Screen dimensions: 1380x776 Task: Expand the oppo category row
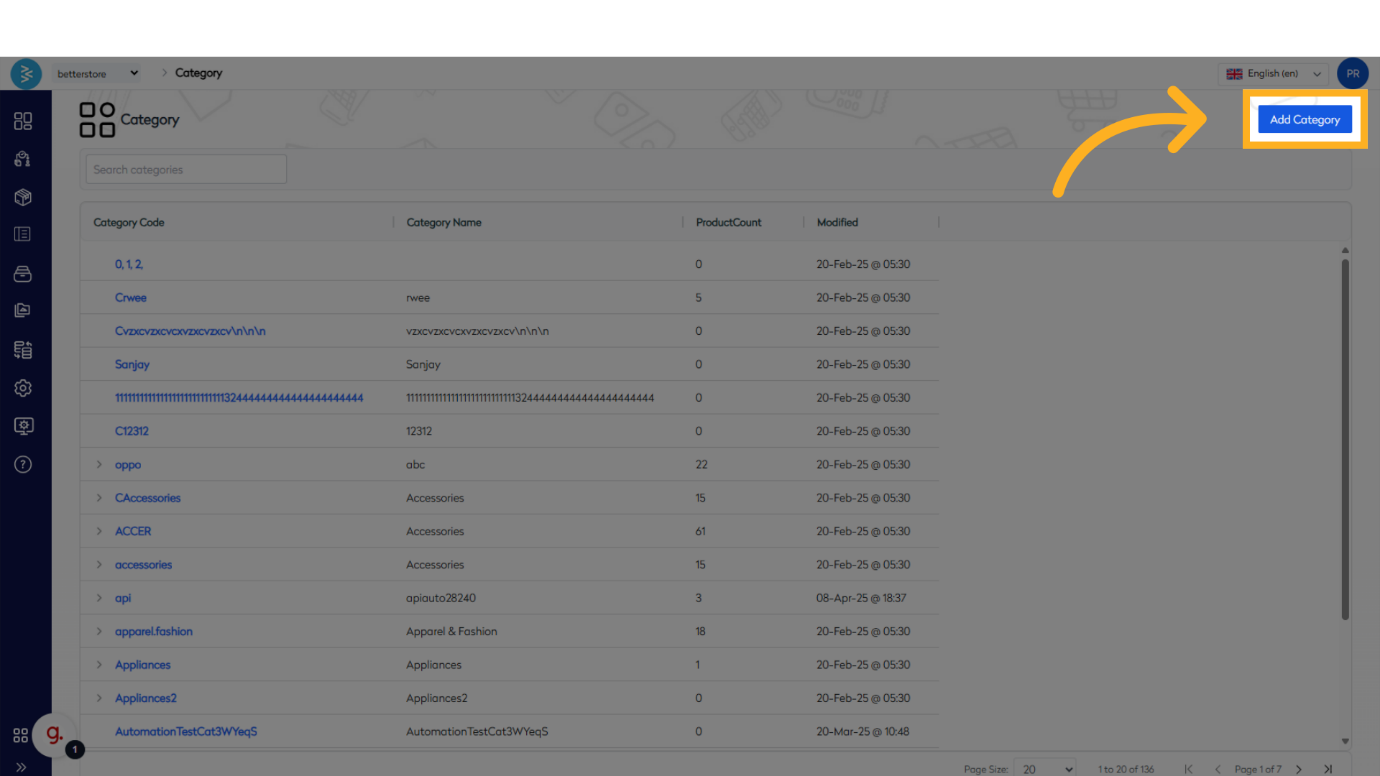(99, 465)
